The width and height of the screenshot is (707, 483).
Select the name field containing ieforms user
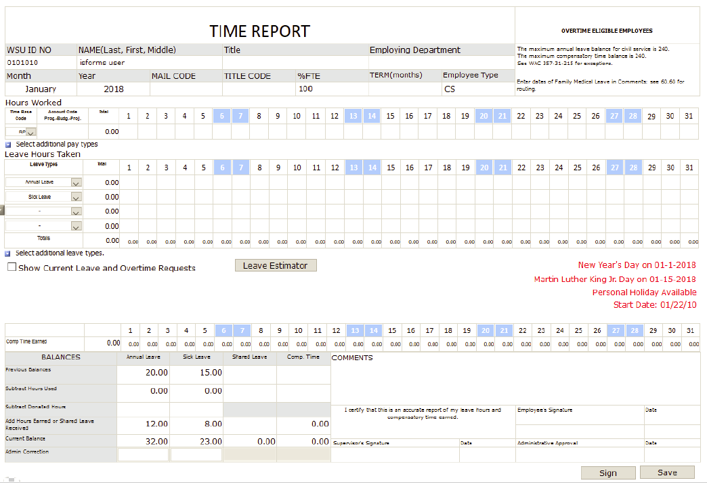point(146,62)
